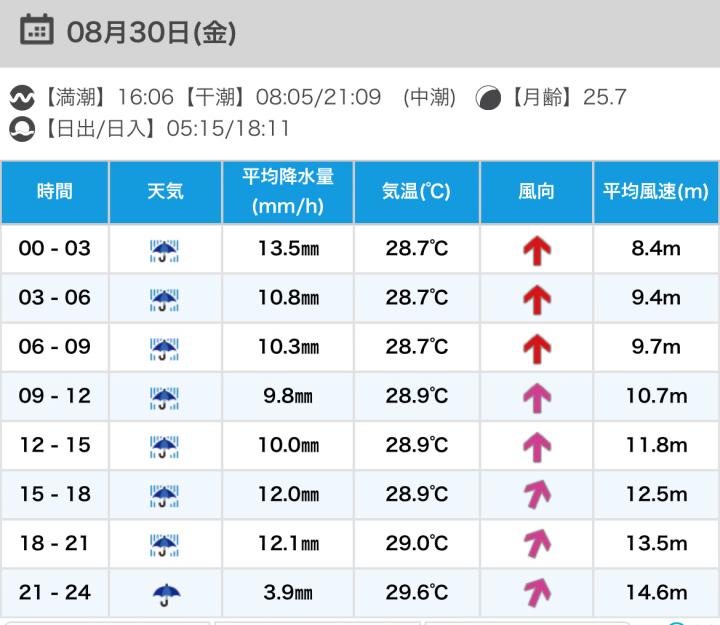
Task: Click the heavy rain icon for 00 - 03
Action: (x=165, y=250)
